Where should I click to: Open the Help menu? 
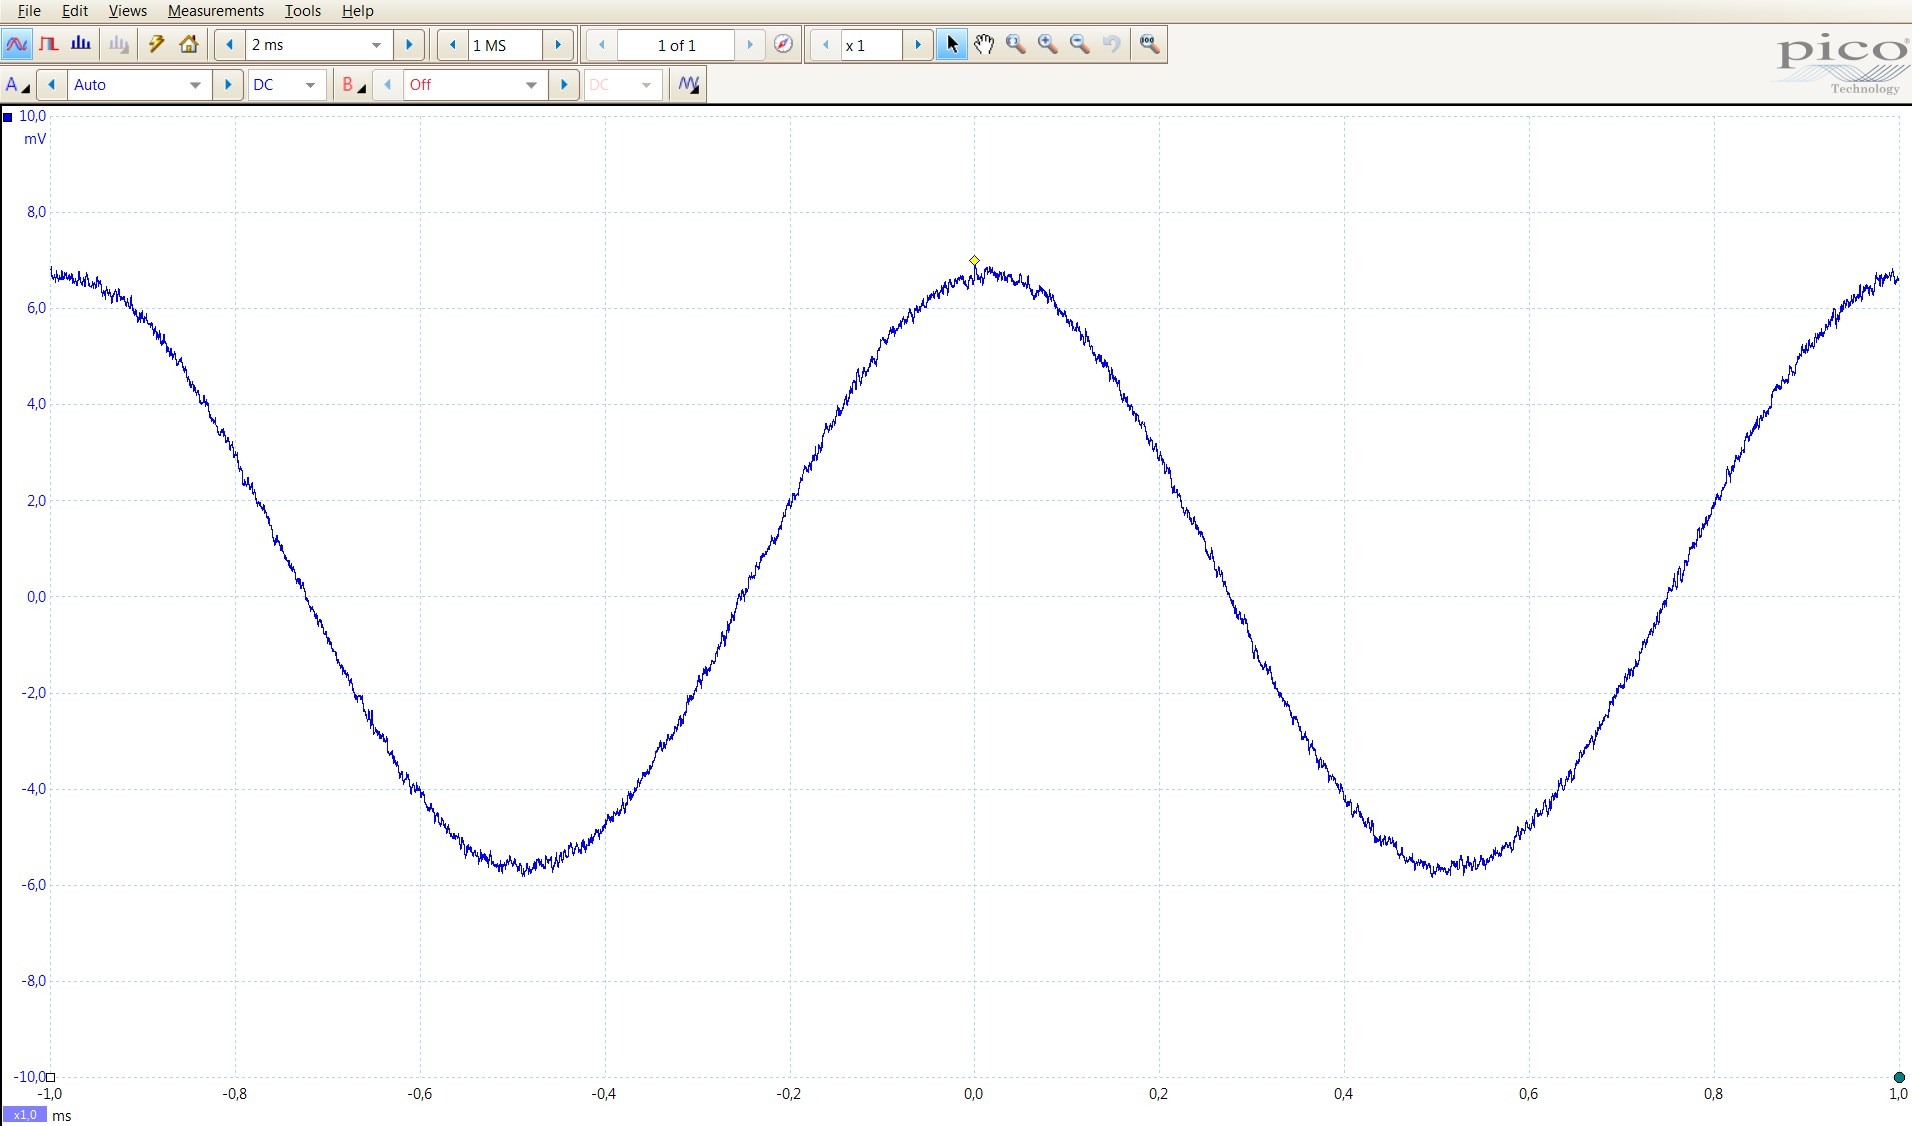pos(357,11)
